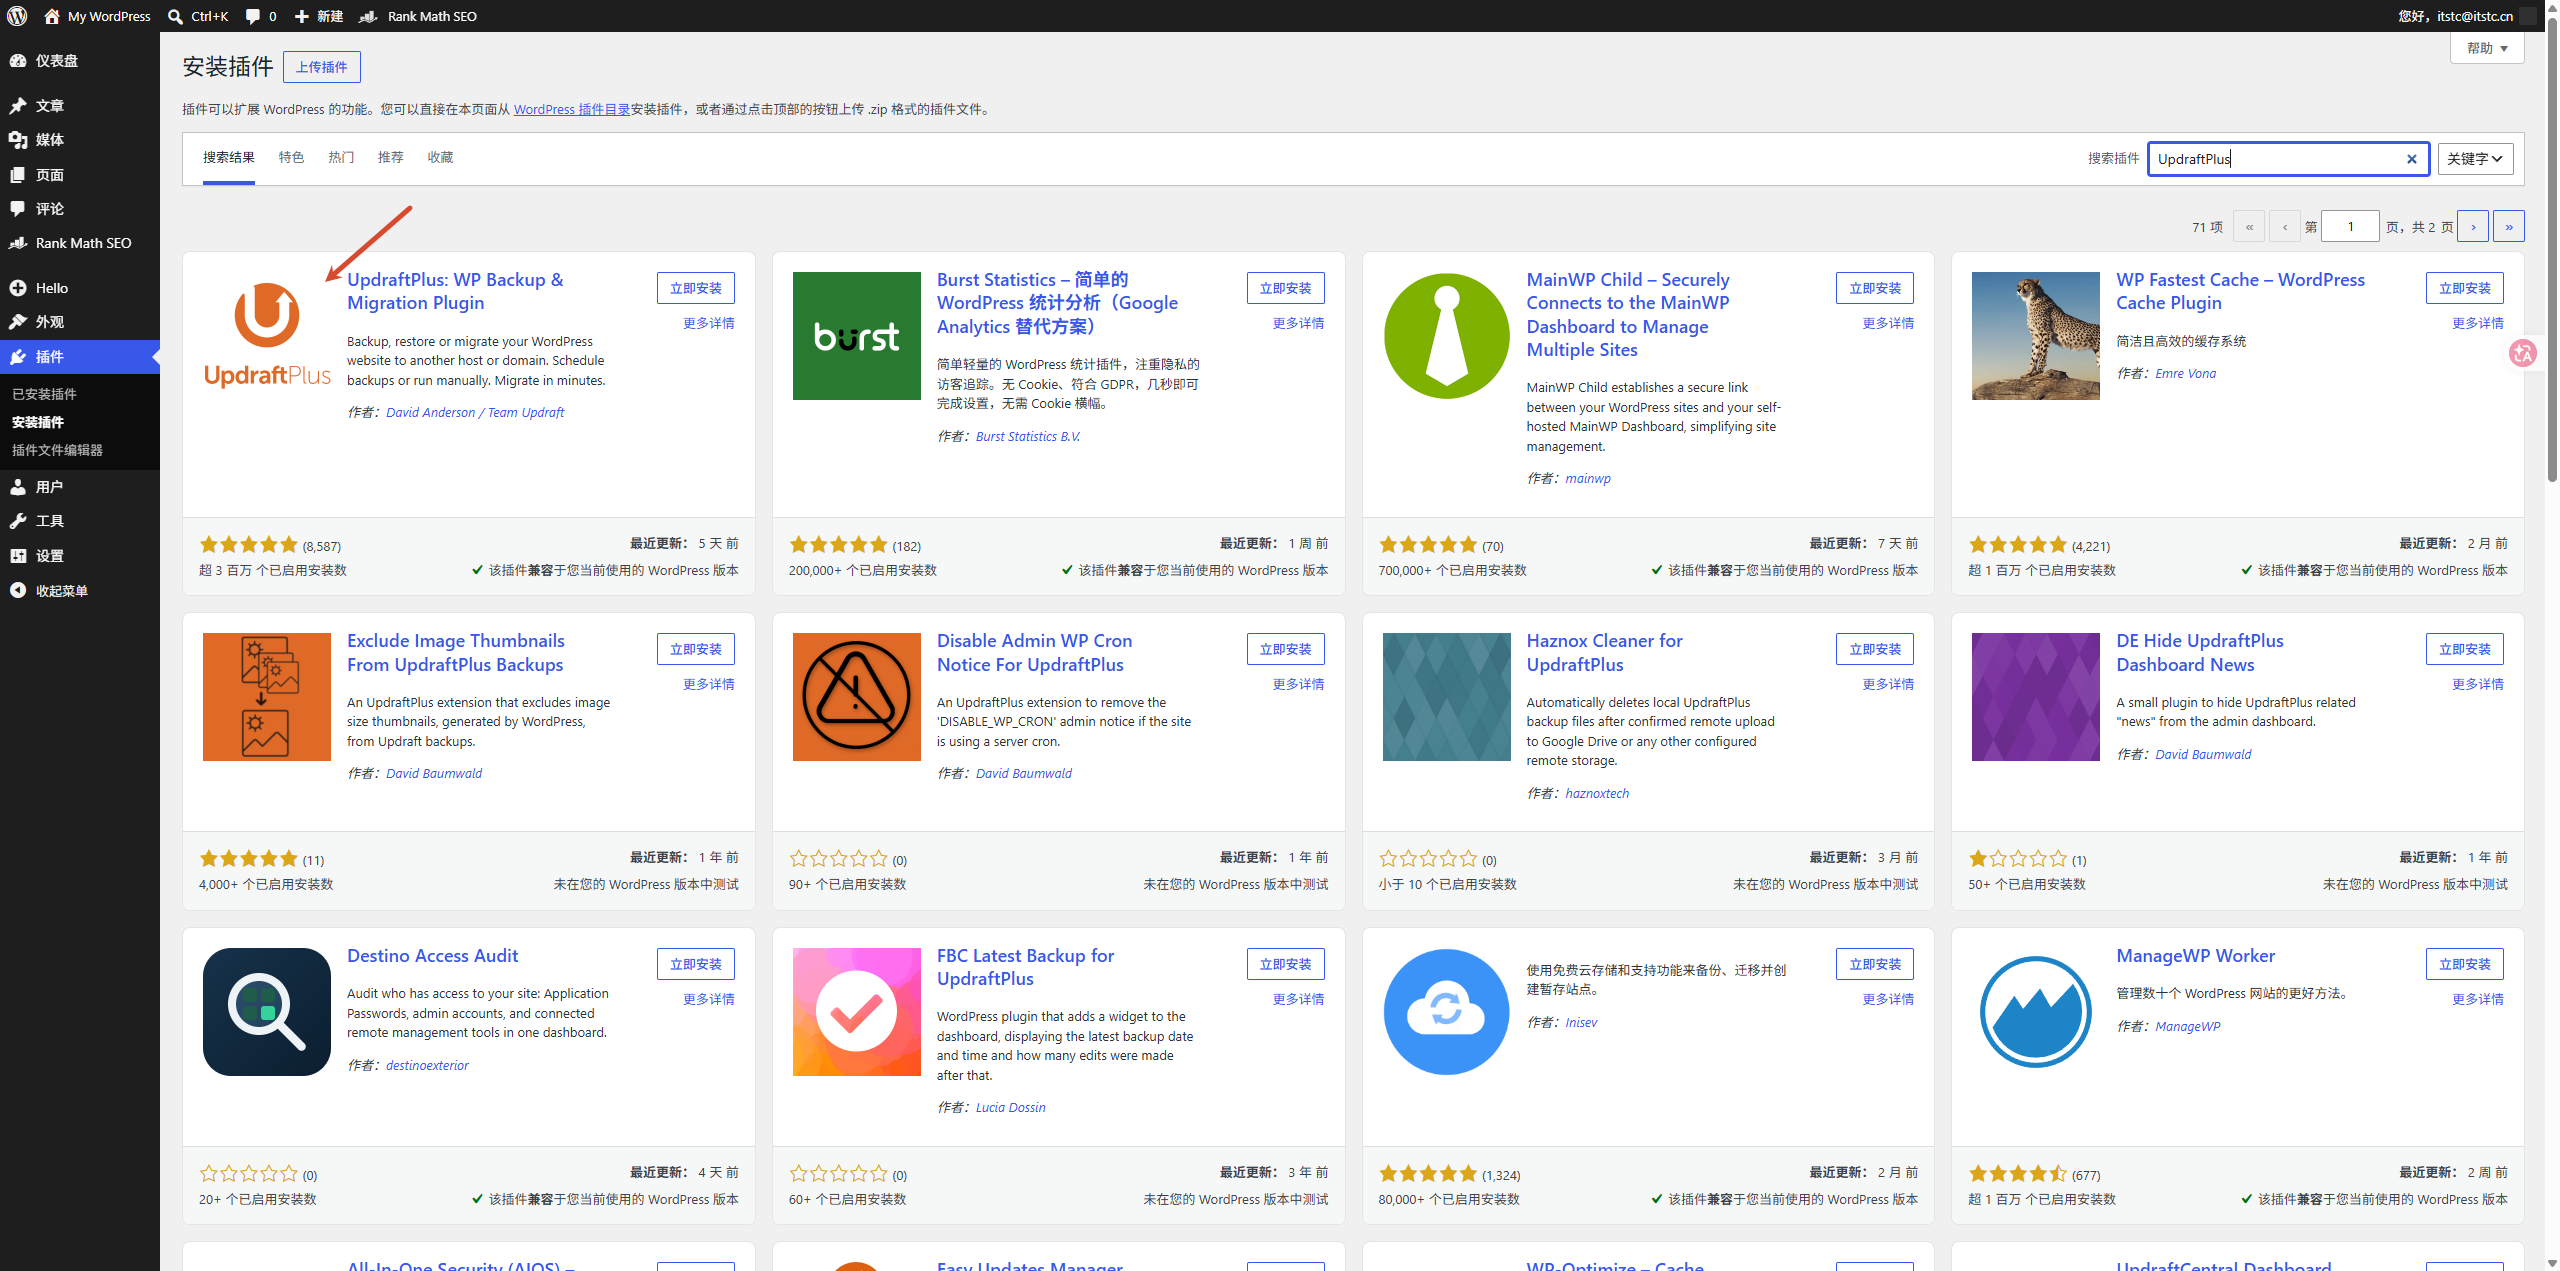Install the WP Fastest Cache plugin
This screenshot has width=2560, height=1271.
2465,288
